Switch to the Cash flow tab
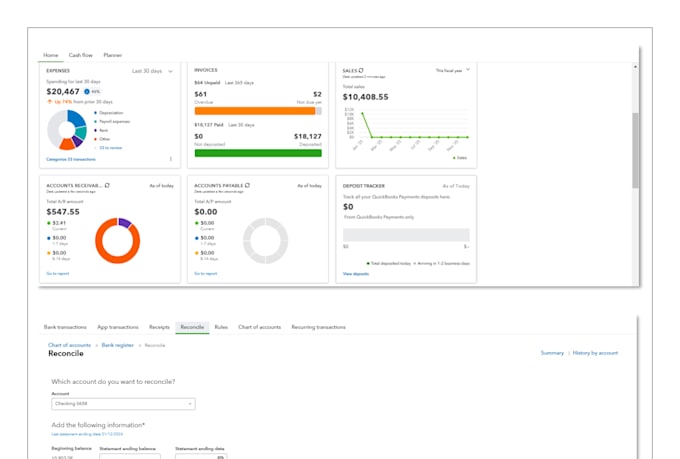Image resolution: width=680 pixels, height=459 pixels. (81, 55)
